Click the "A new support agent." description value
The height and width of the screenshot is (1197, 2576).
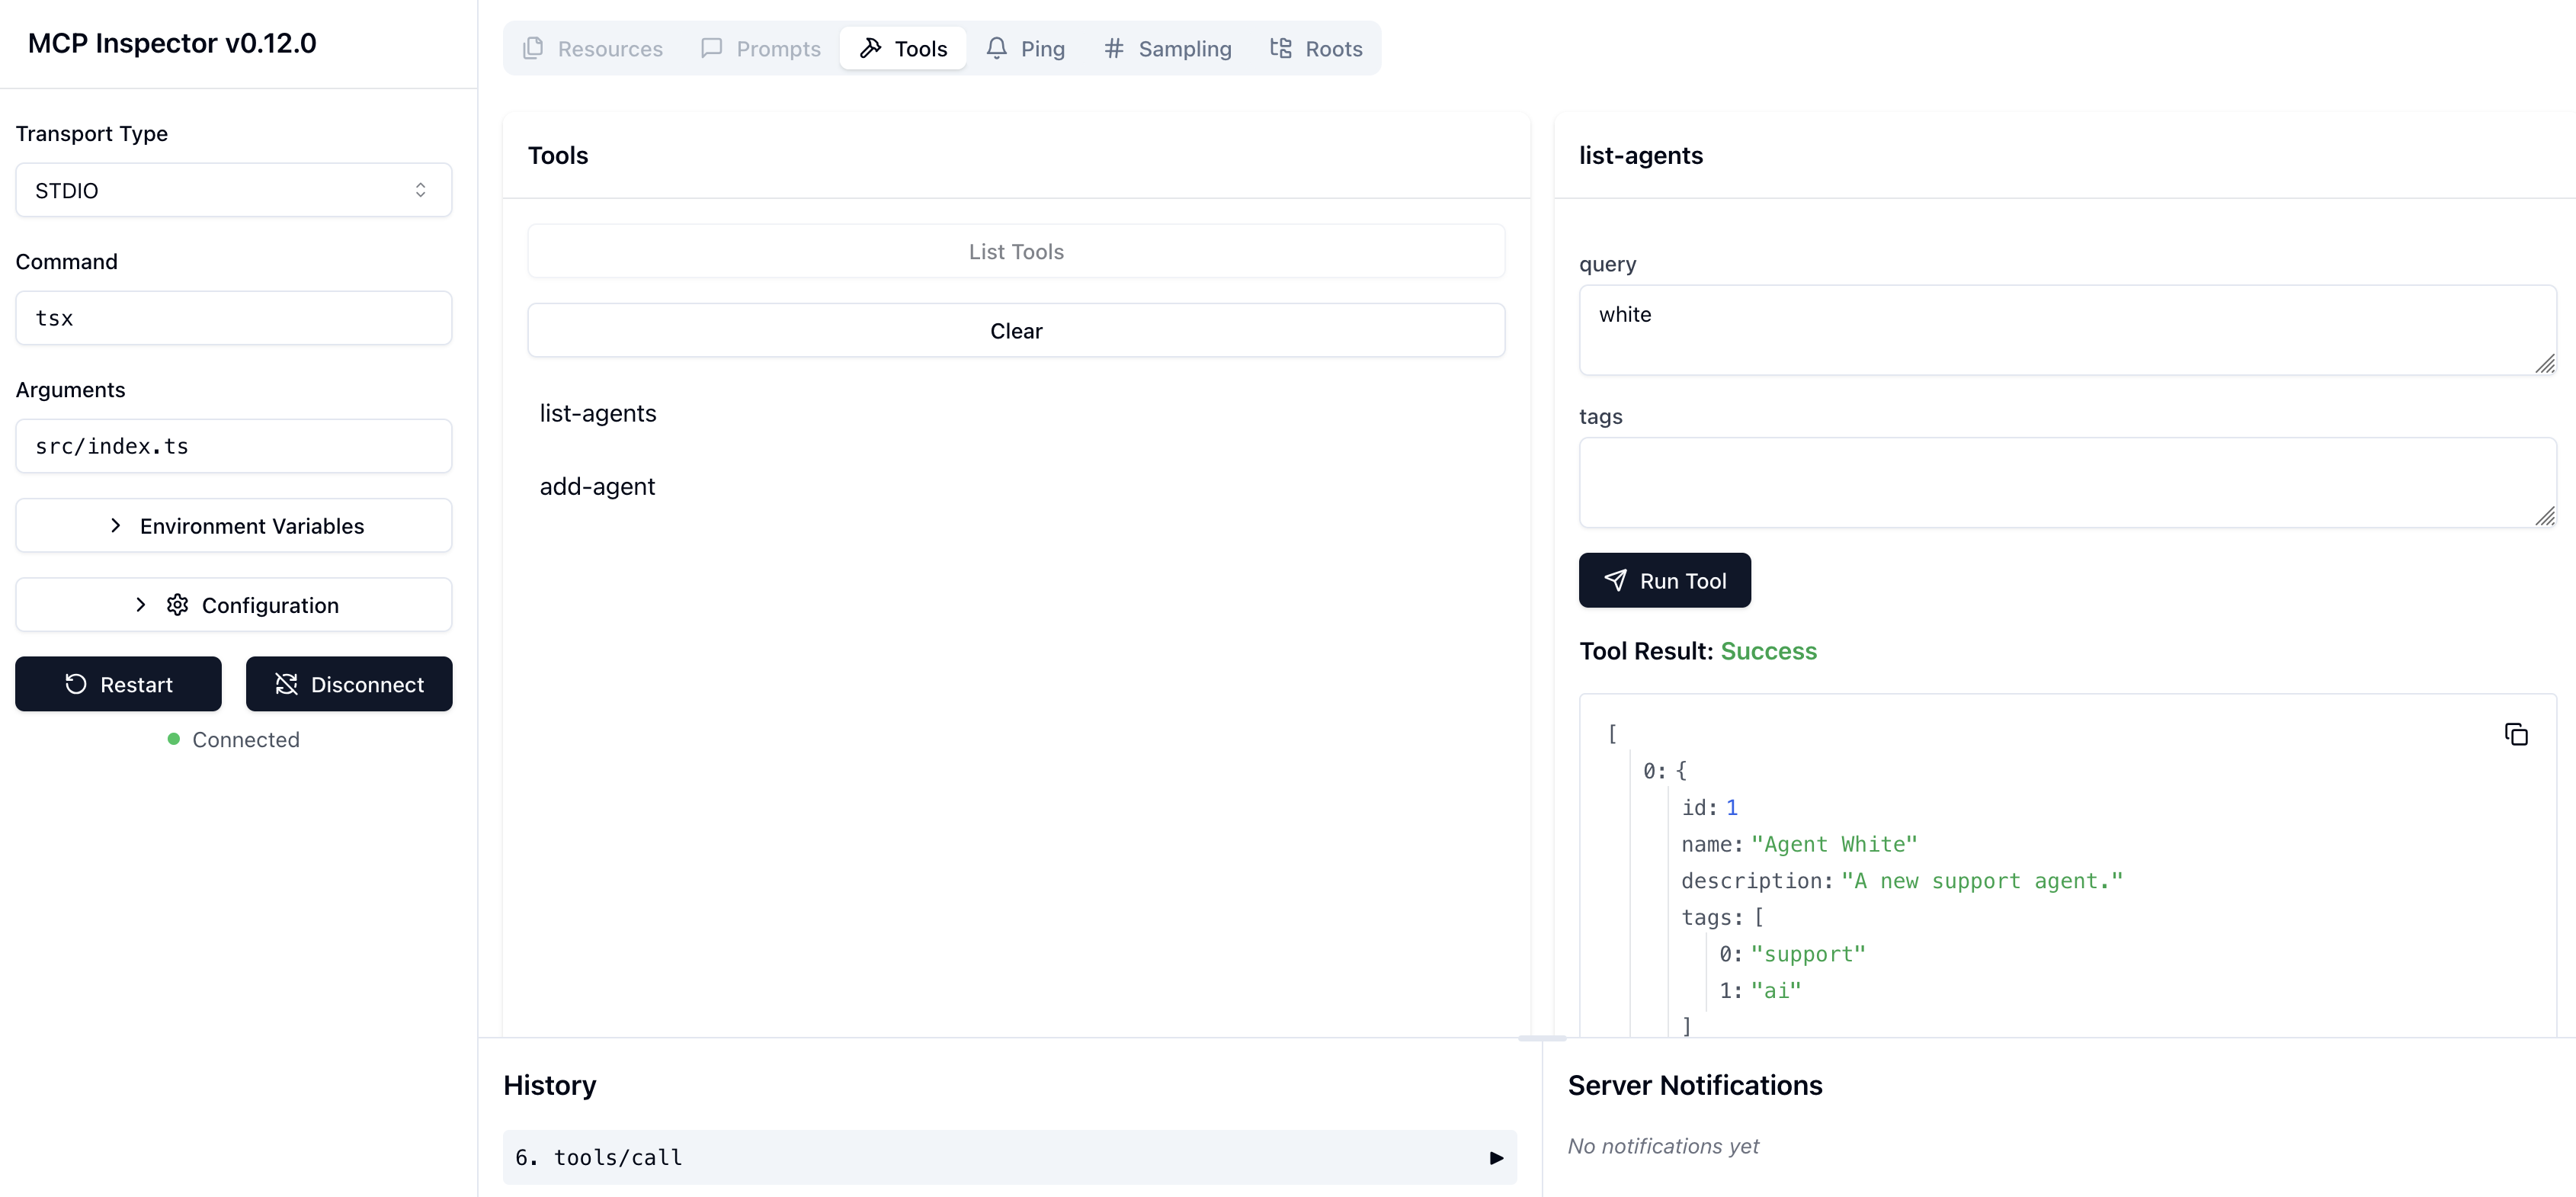[1981, 881]
